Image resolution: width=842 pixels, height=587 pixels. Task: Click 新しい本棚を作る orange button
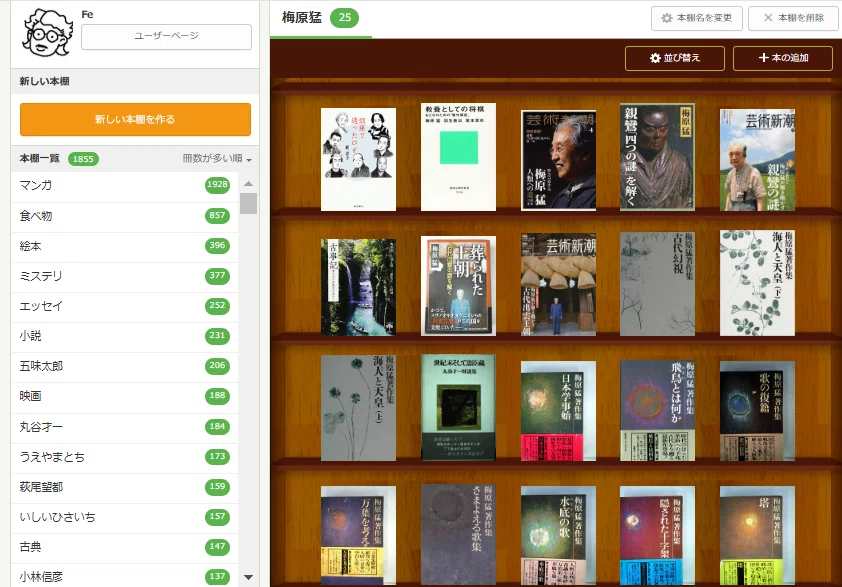pyautogui.click(x=135, y=119)
